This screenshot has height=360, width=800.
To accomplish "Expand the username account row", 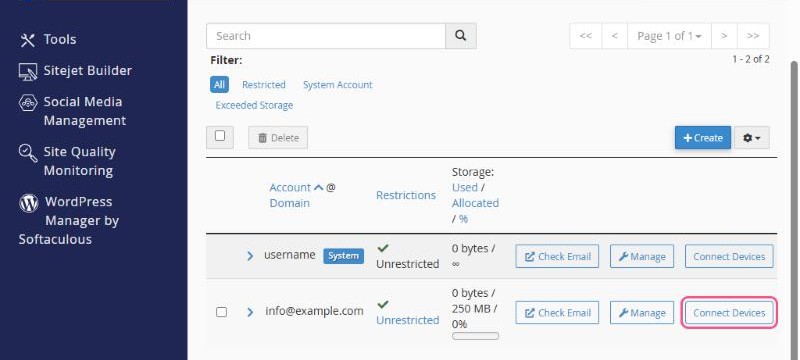I will (x=250, y=255).
